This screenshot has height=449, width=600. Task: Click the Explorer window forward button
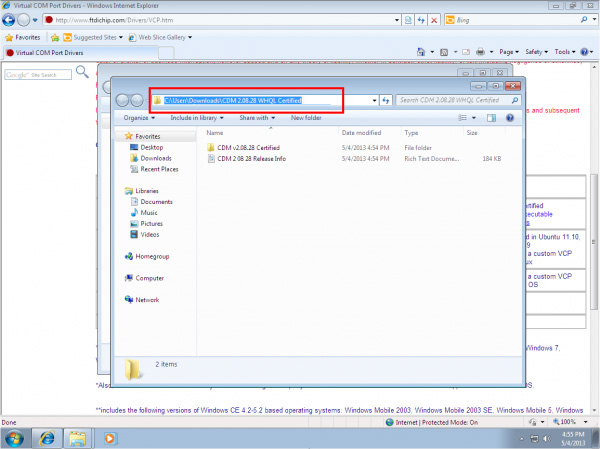[x=137, y=100]
